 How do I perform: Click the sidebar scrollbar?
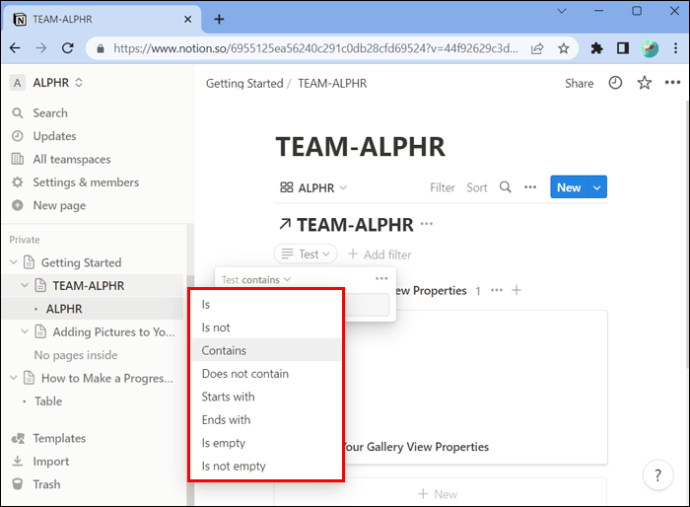pos(190,365)
